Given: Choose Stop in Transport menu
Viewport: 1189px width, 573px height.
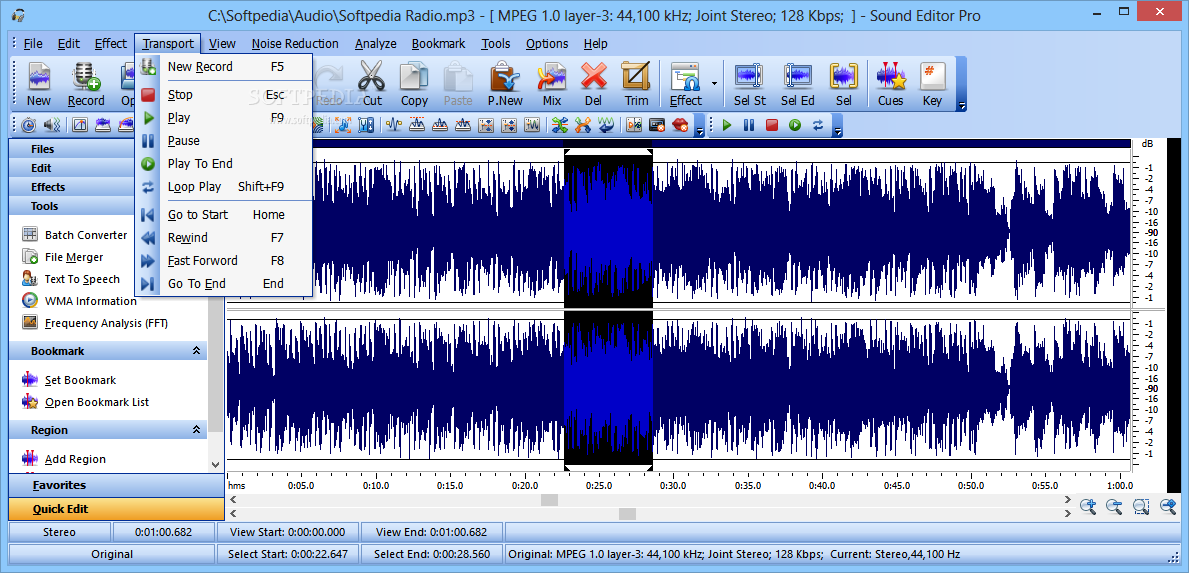Looking at the screenshot, I should 224,95.
